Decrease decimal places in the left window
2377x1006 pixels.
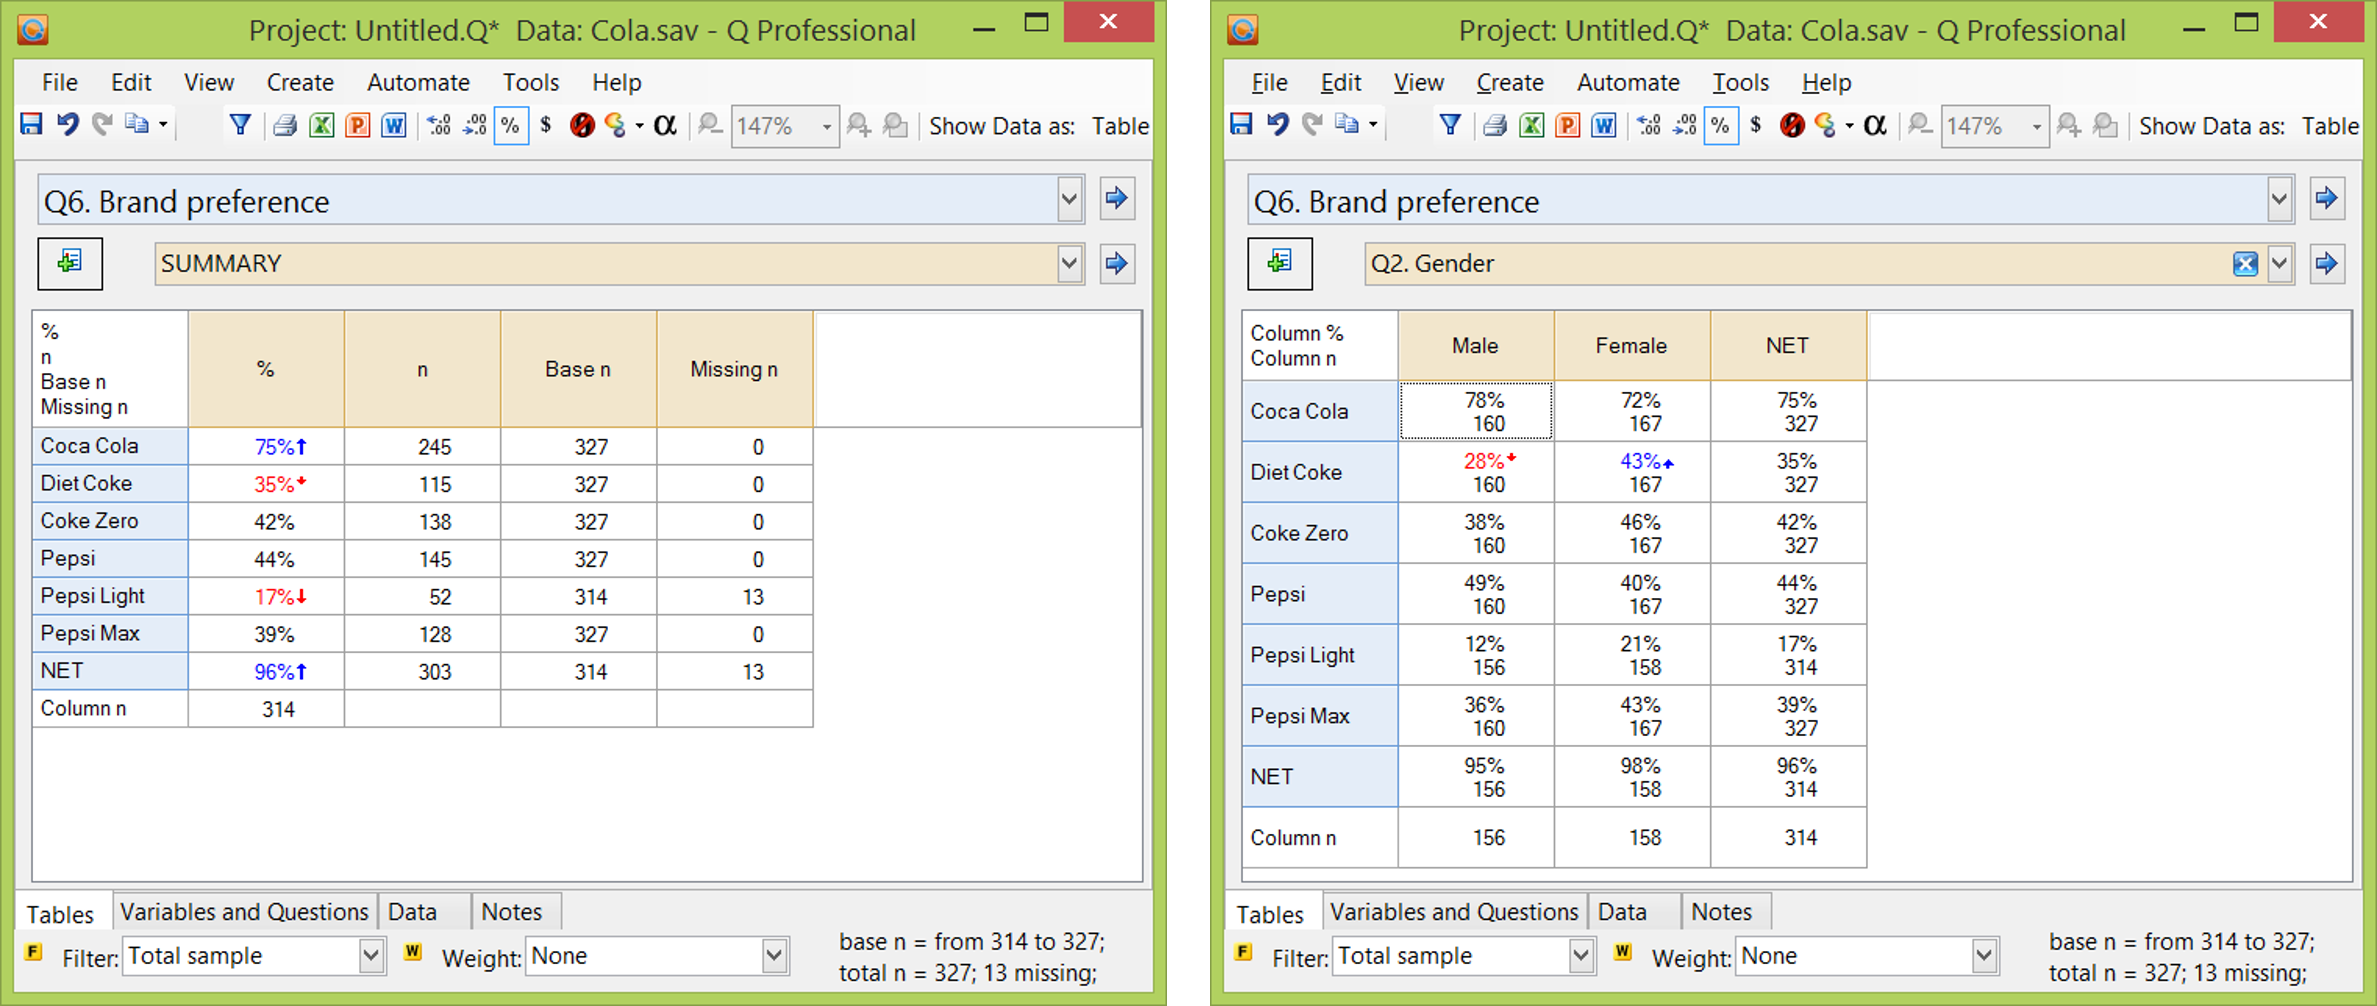click(475, 125)
